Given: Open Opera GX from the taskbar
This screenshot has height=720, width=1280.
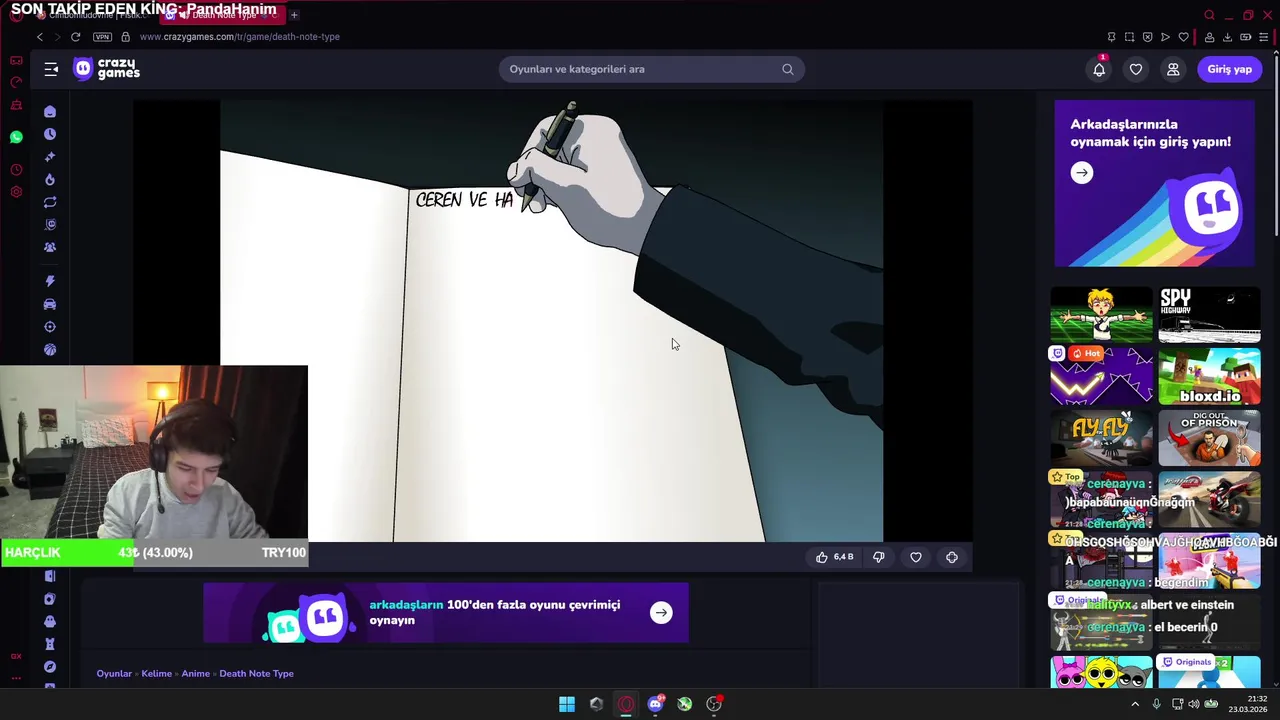Looking at the screenshot, I should pos(626,704).
